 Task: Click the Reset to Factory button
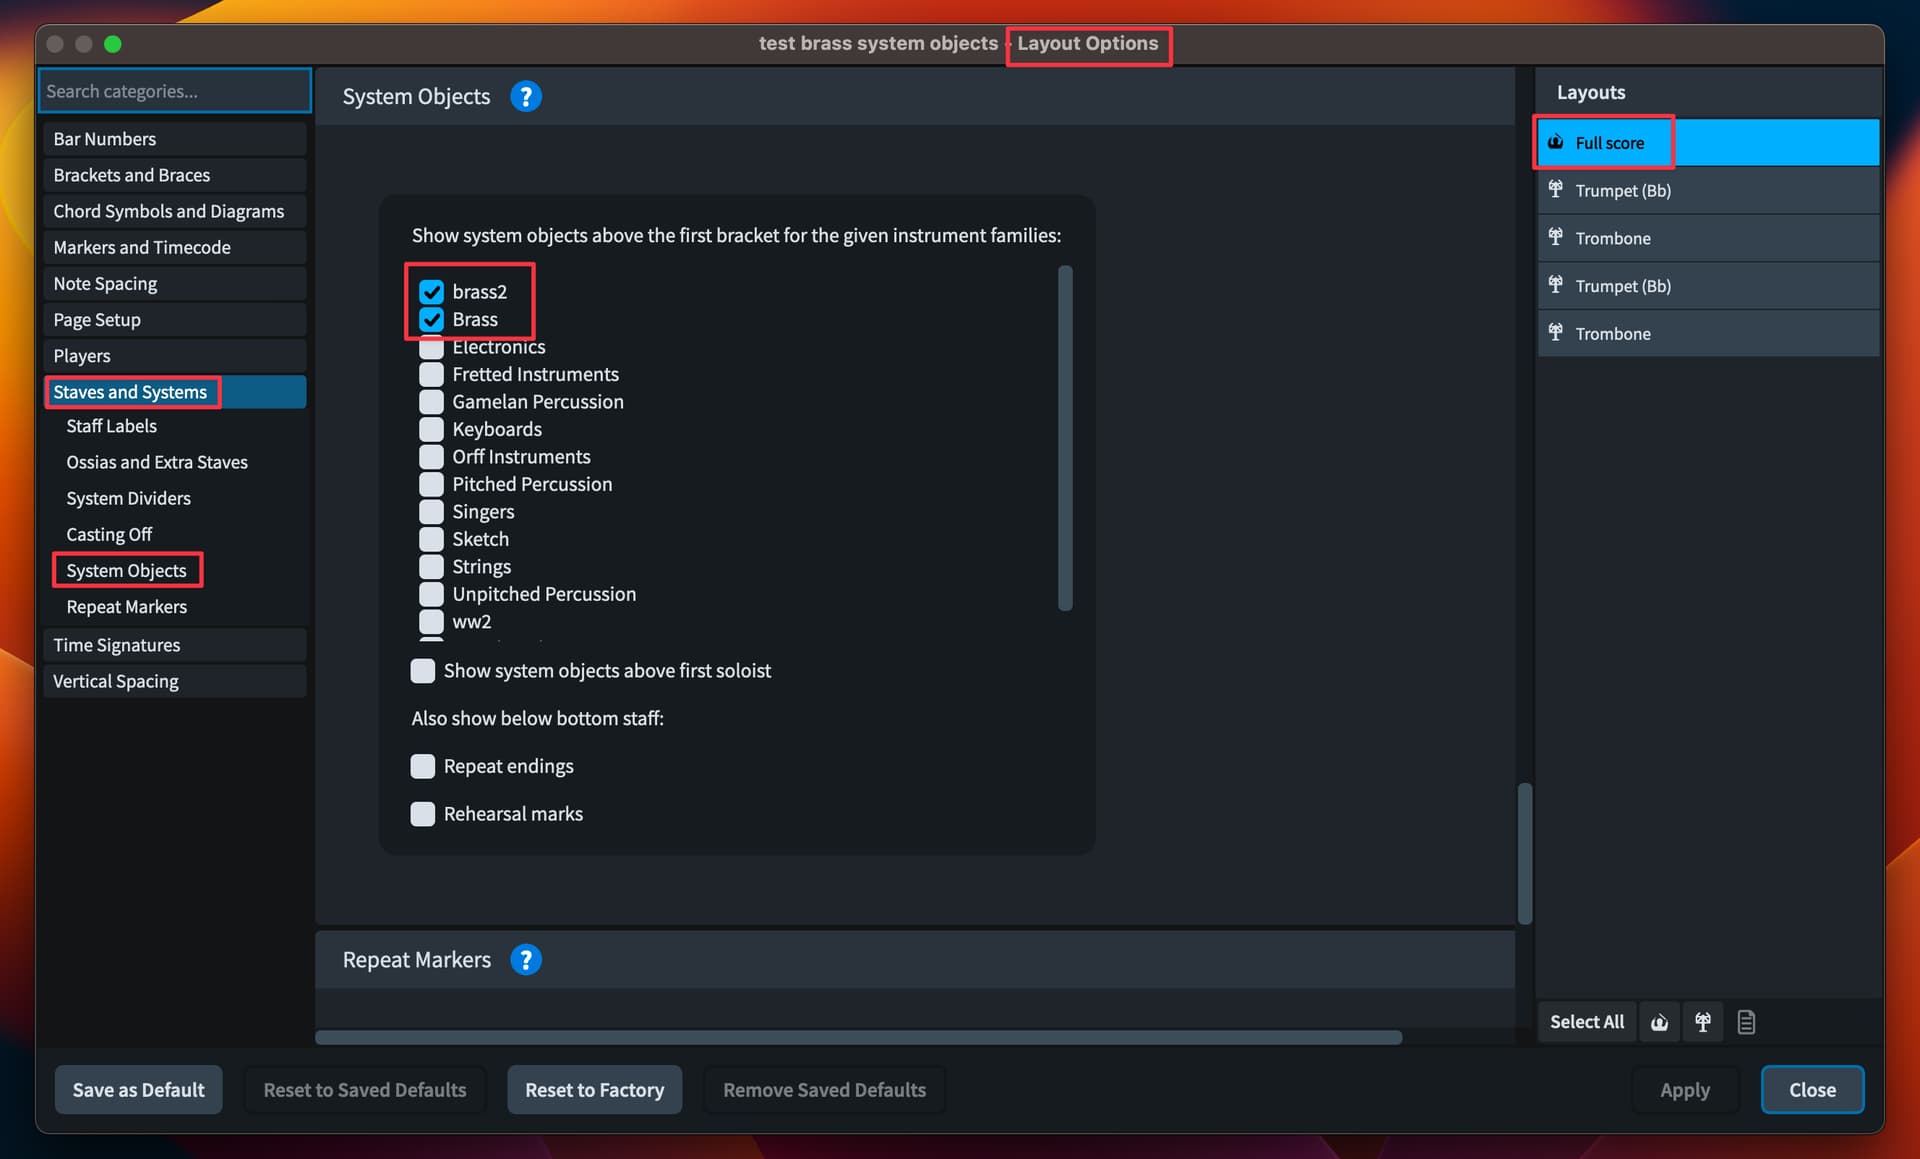594,1089
